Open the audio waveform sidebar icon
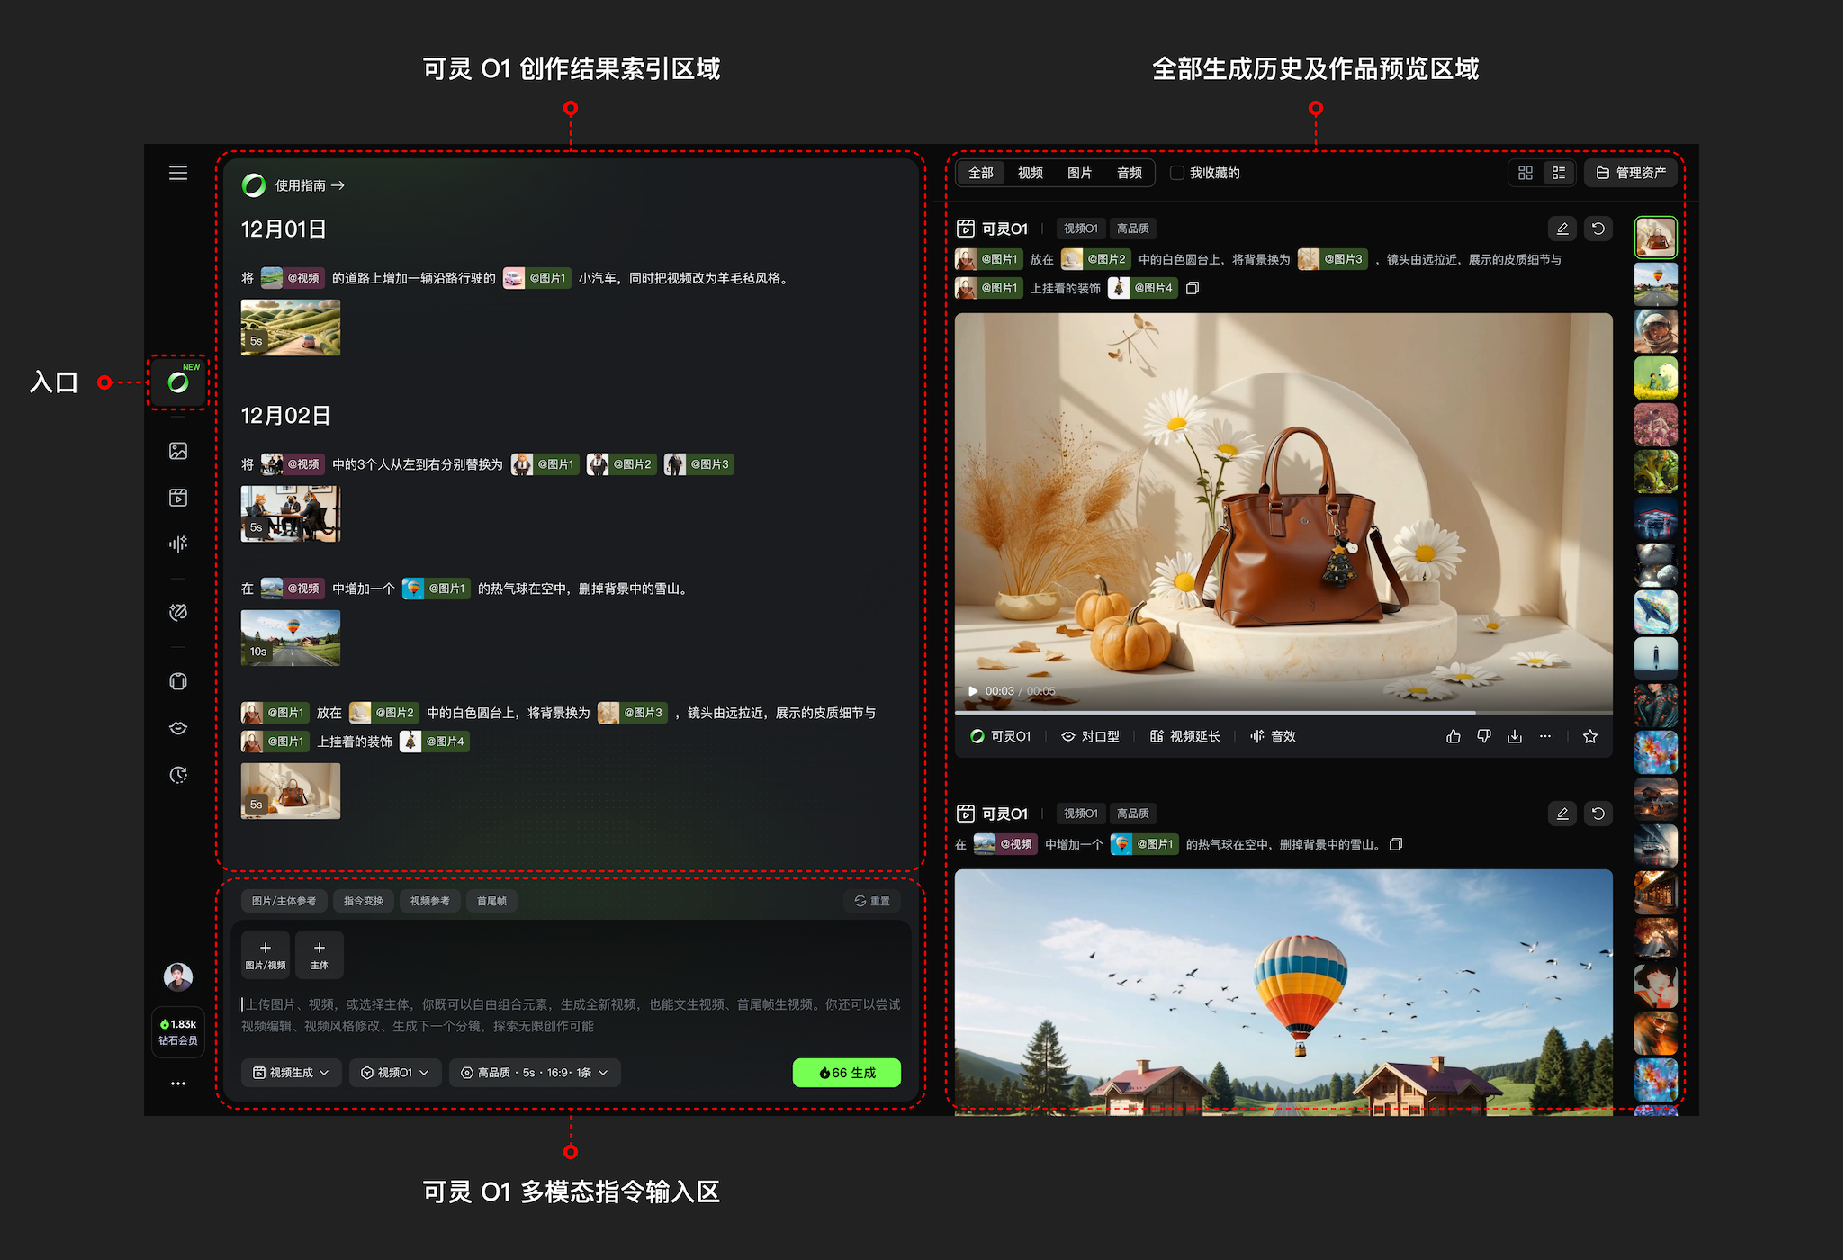The width and height of the screenshot is (1844, 1260). (178, 544)
